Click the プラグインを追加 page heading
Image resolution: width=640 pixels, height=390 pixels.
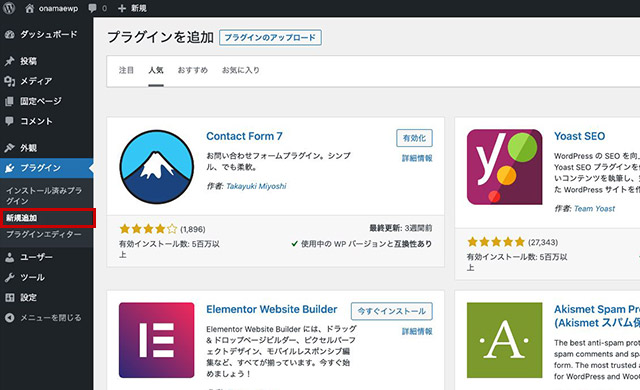pyautogui.click(x=160, y=37)
